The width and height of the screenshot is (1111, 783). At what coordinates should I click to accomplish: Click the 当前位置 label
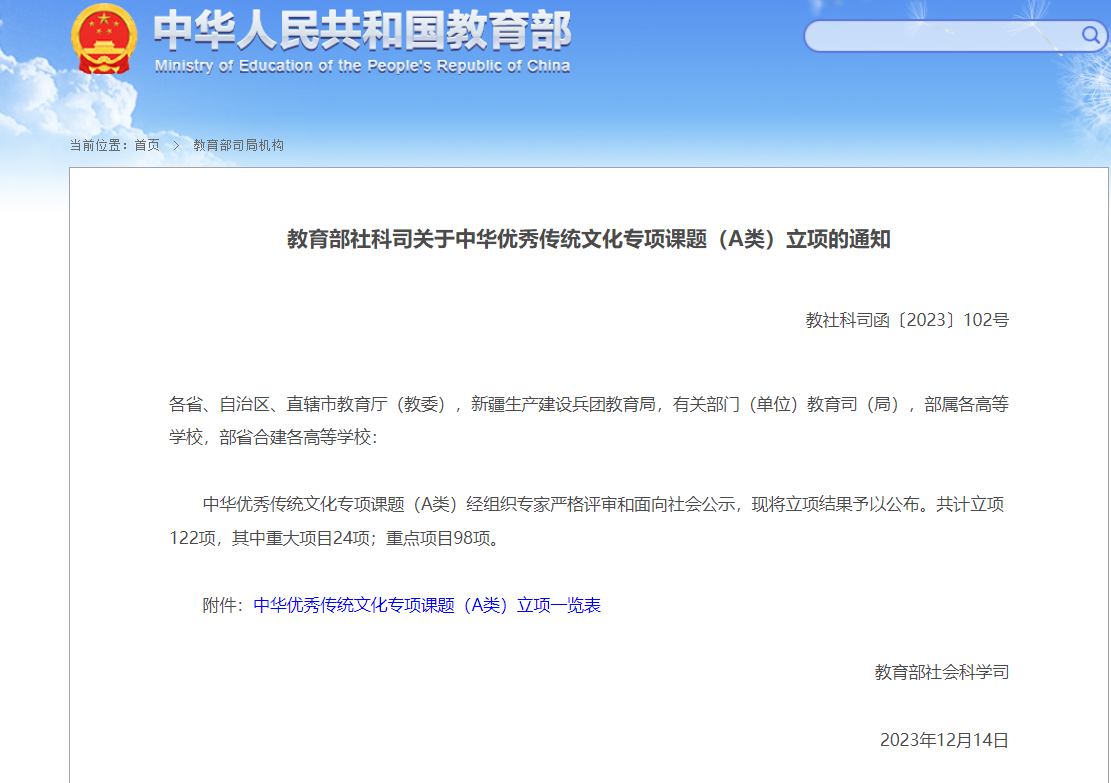pyautogui.click(x=100, y=145)
